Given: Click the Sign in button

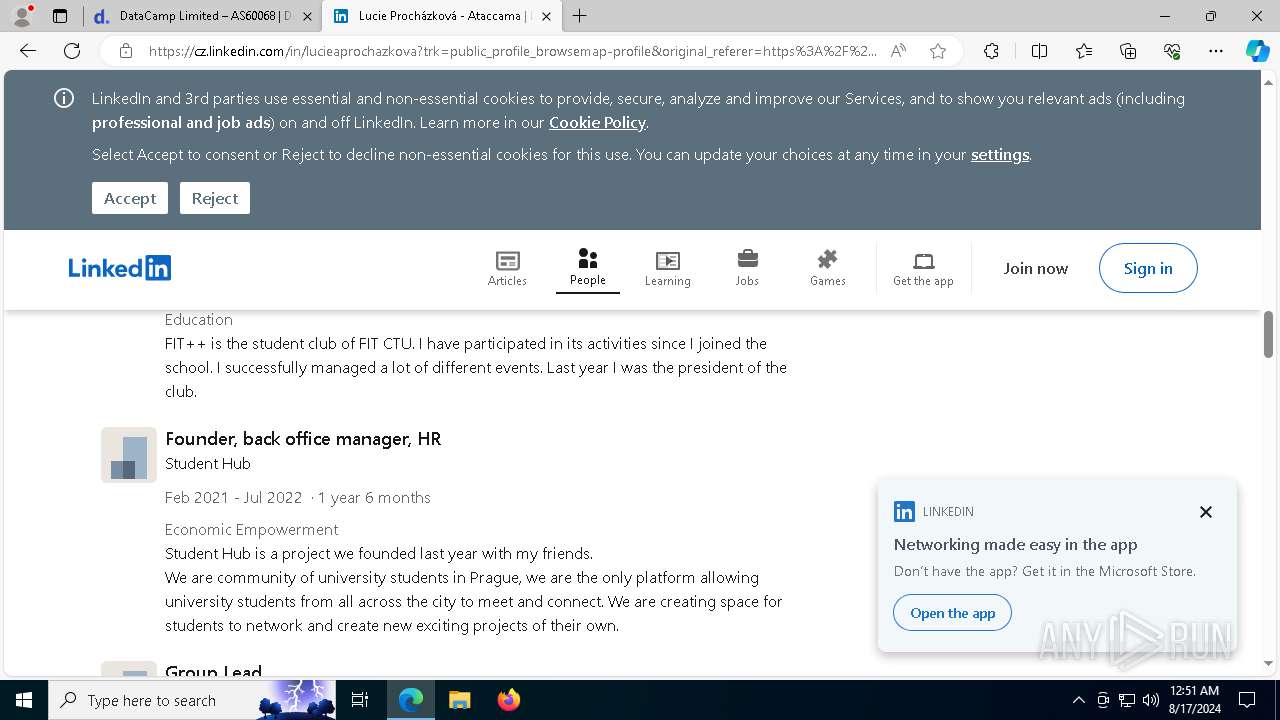Looking at the screenshot, I should click(x=1148, y=268).
